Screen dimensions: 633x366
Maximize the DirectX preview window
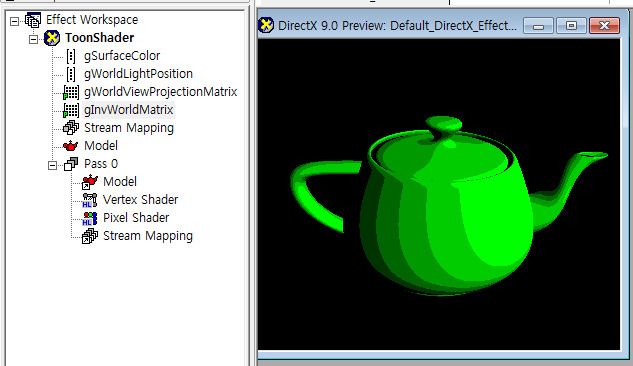point(571,26)
